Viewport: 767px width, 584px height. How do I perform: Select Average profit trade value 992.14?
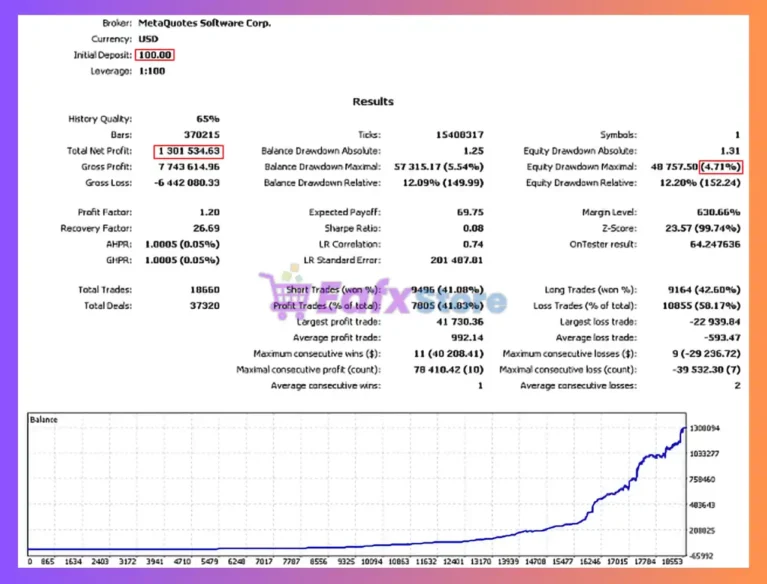(x=467, y=337)
